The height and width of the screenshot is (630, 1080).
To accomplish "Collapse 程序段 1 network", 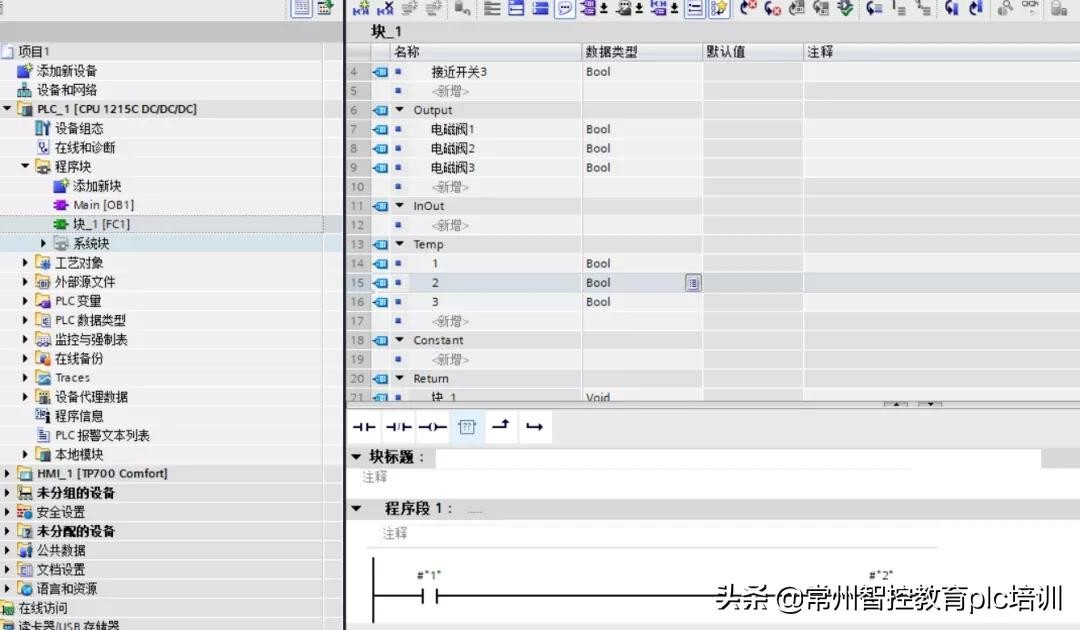I will 356,508.
